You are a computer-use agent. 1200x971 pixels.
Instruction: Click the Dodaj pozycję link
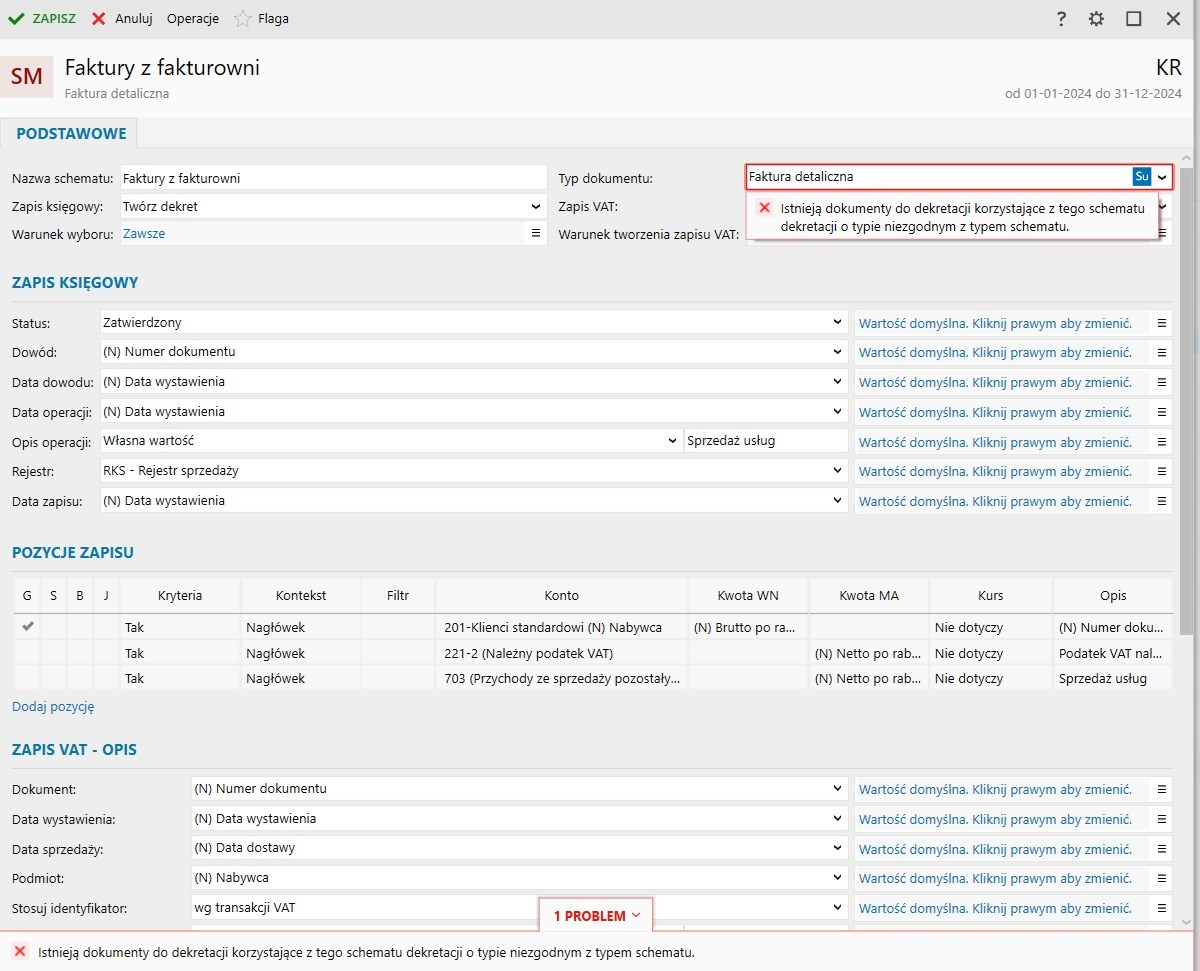[x=53, y=706]
